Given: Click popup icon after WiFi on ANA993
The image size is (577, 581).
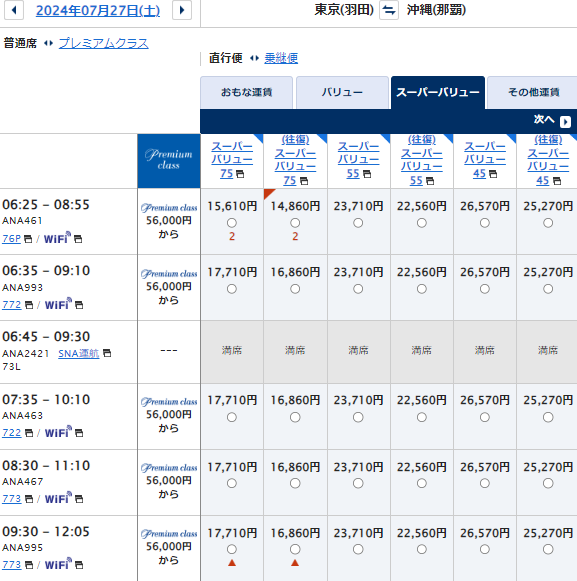Looking at the screenshot, I should (x=79, y=305).
